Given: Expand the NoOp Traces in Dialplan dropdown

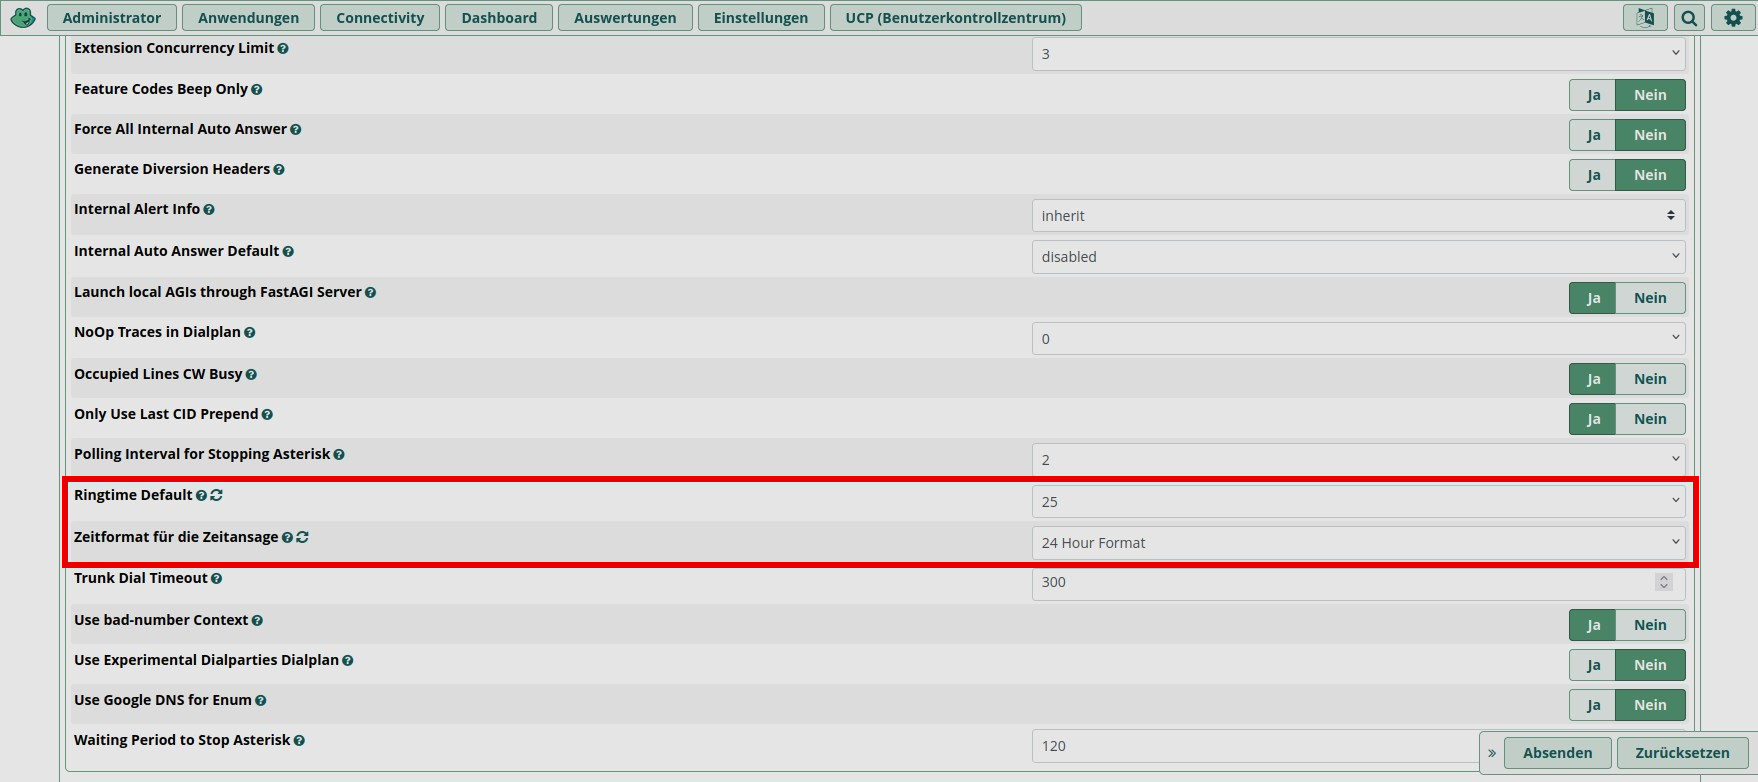Looking at the screenshot, I should click(1357, 339).
